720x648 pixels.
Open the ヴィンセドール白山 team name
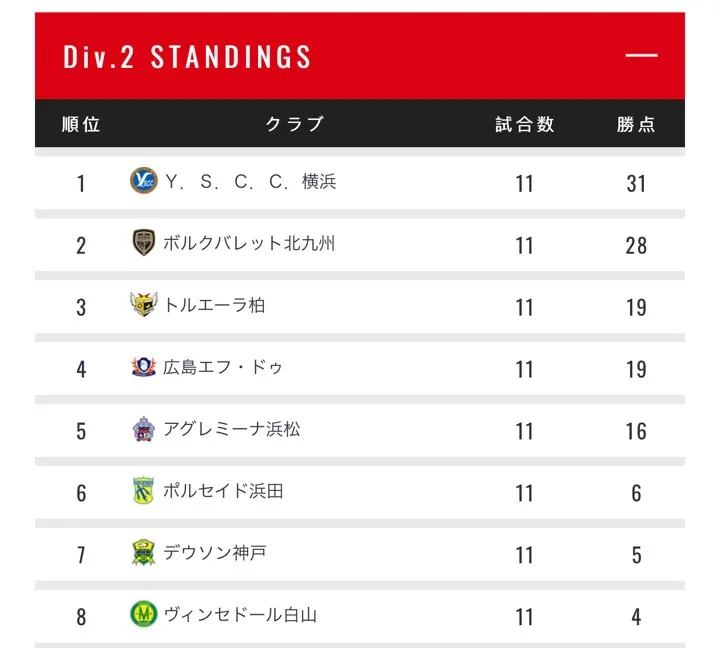pyautogui.click(x=240, y=615)
